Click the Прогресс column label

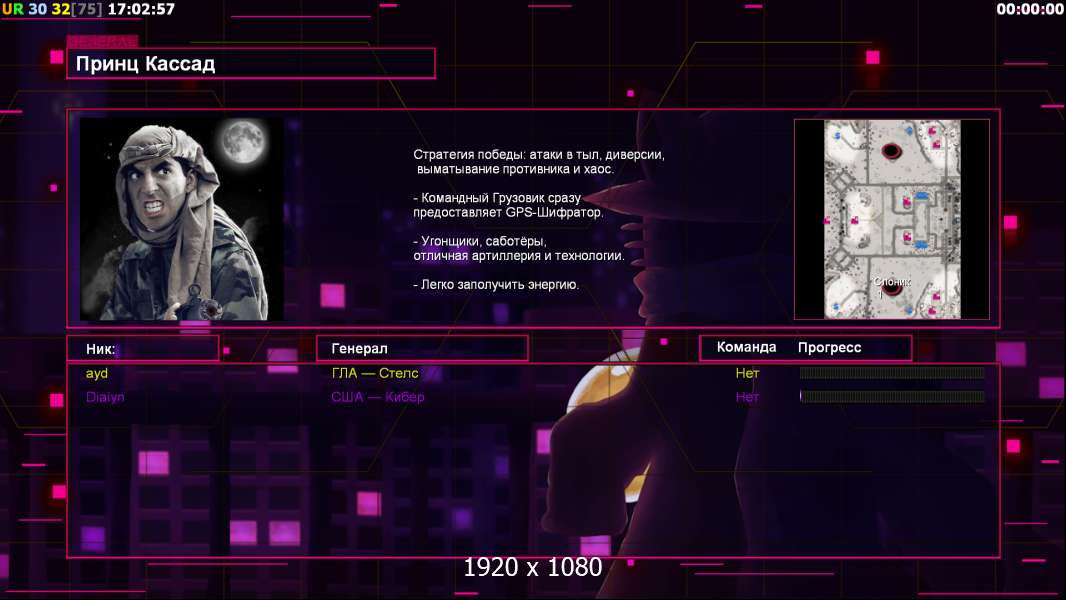(829, 347)
